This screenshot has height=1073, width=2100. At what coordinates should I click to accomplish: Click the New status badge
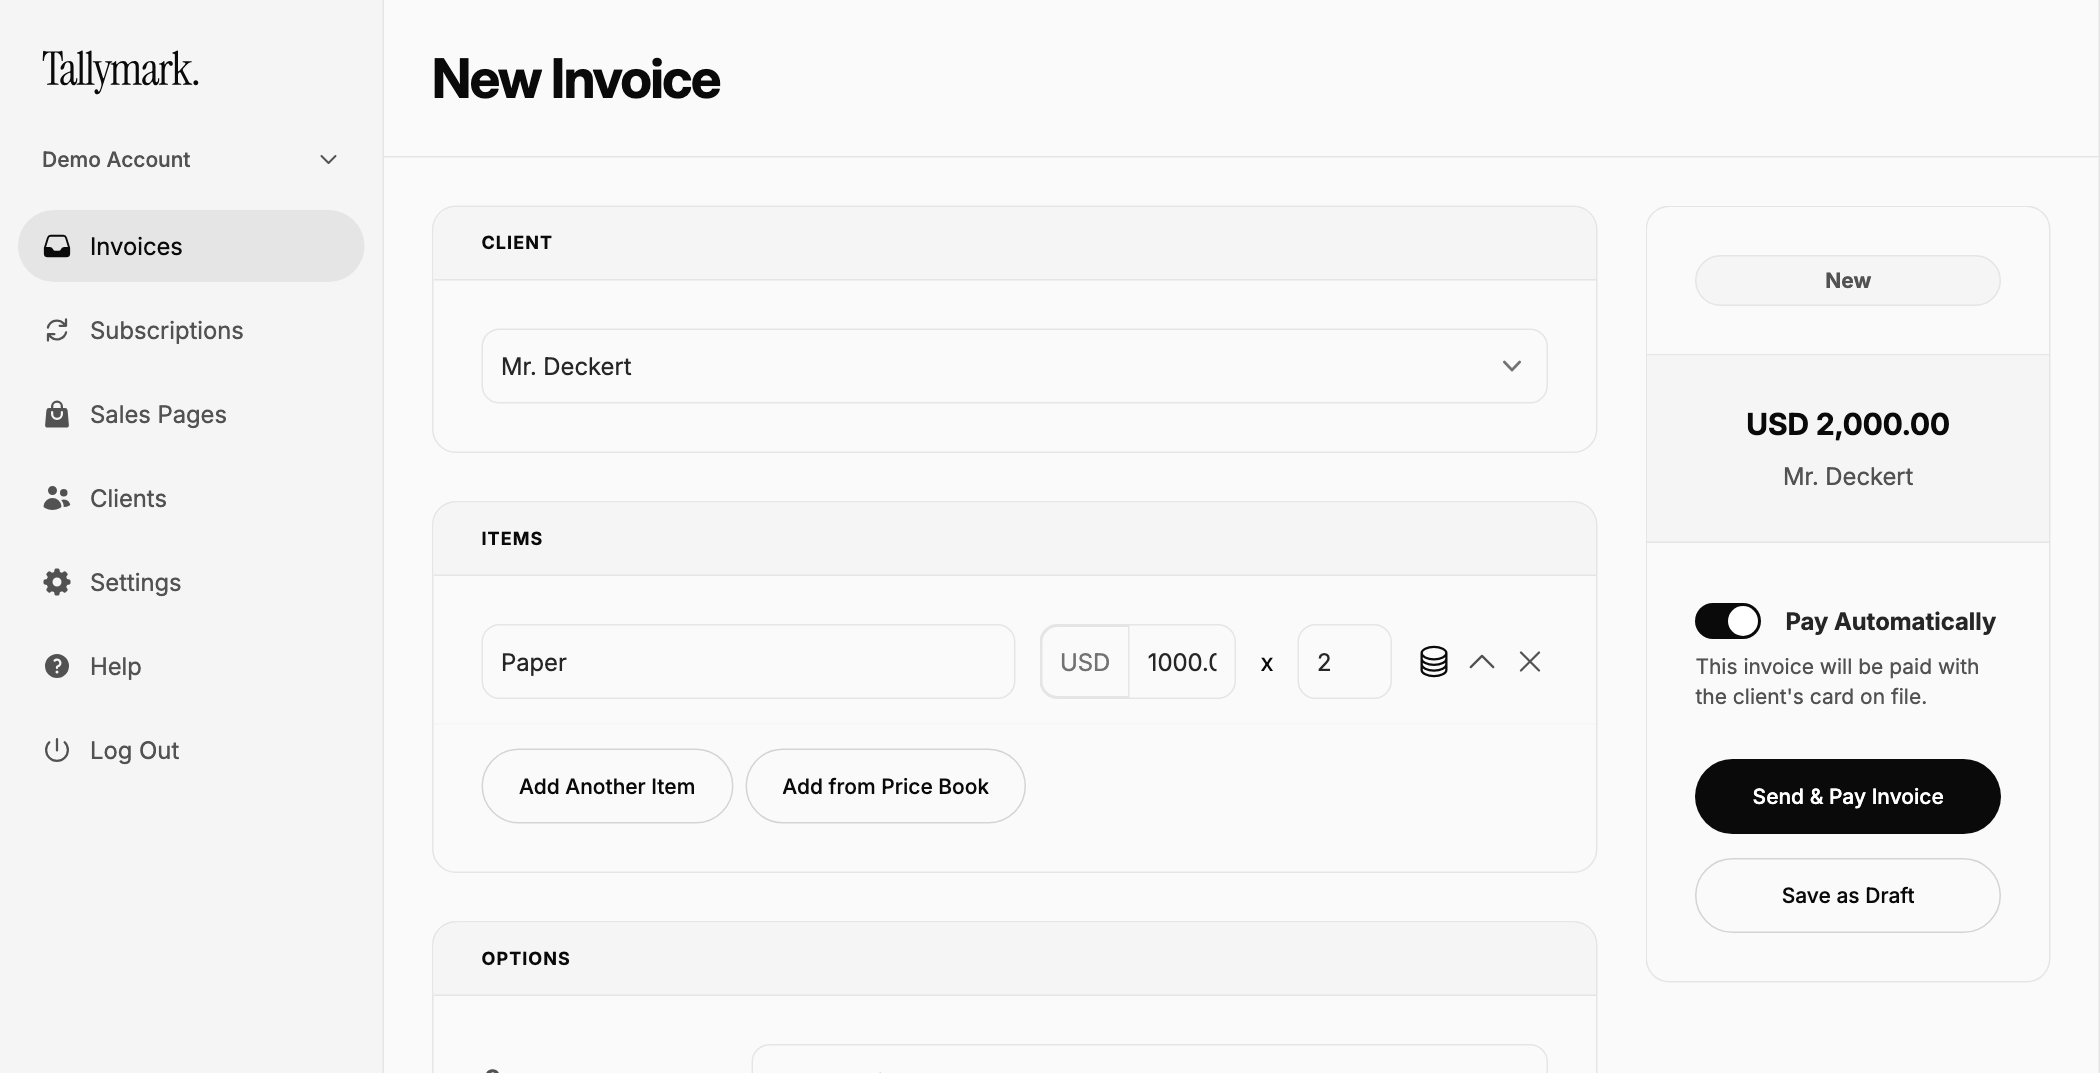[x=1847, y=280]
